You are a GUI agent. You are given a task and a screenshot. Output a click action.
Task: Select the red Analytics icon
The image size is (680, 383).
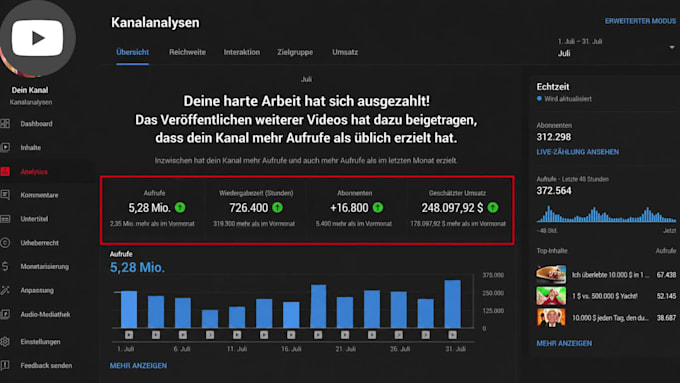tap(5, 171)
